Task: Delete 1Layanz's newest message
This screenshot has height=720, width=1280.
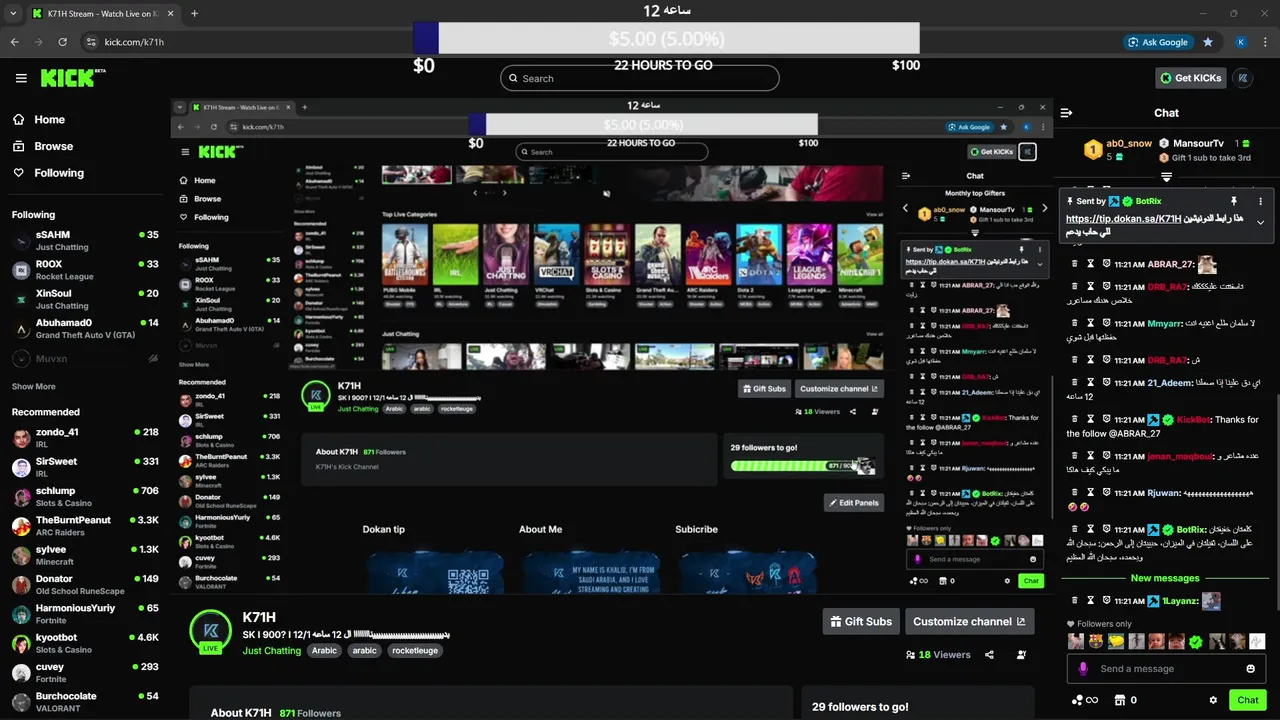Action: pos(1075,601)
